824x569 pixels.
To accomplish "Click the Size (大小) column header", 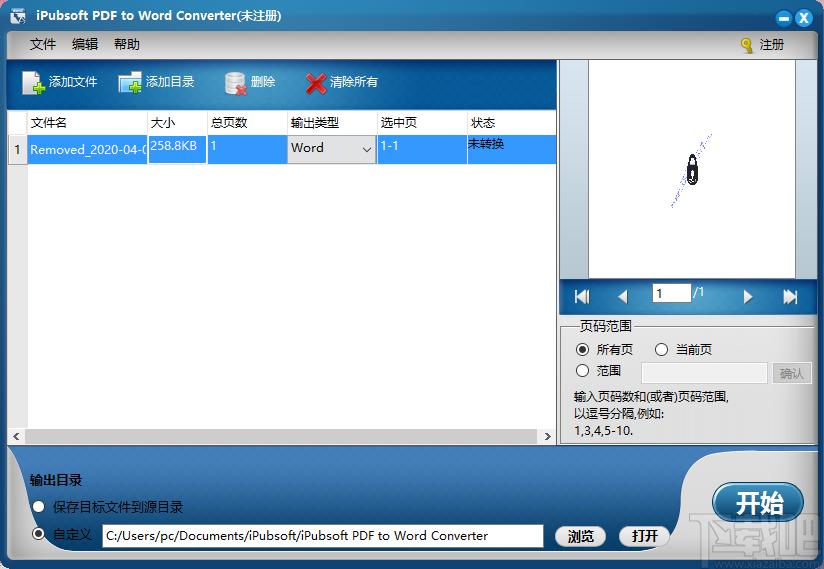I will (177, 123).
